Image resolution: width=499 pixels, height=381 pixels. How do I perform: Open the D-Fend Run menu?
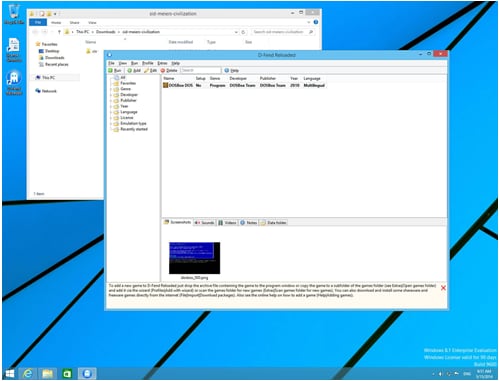[134, 63]
